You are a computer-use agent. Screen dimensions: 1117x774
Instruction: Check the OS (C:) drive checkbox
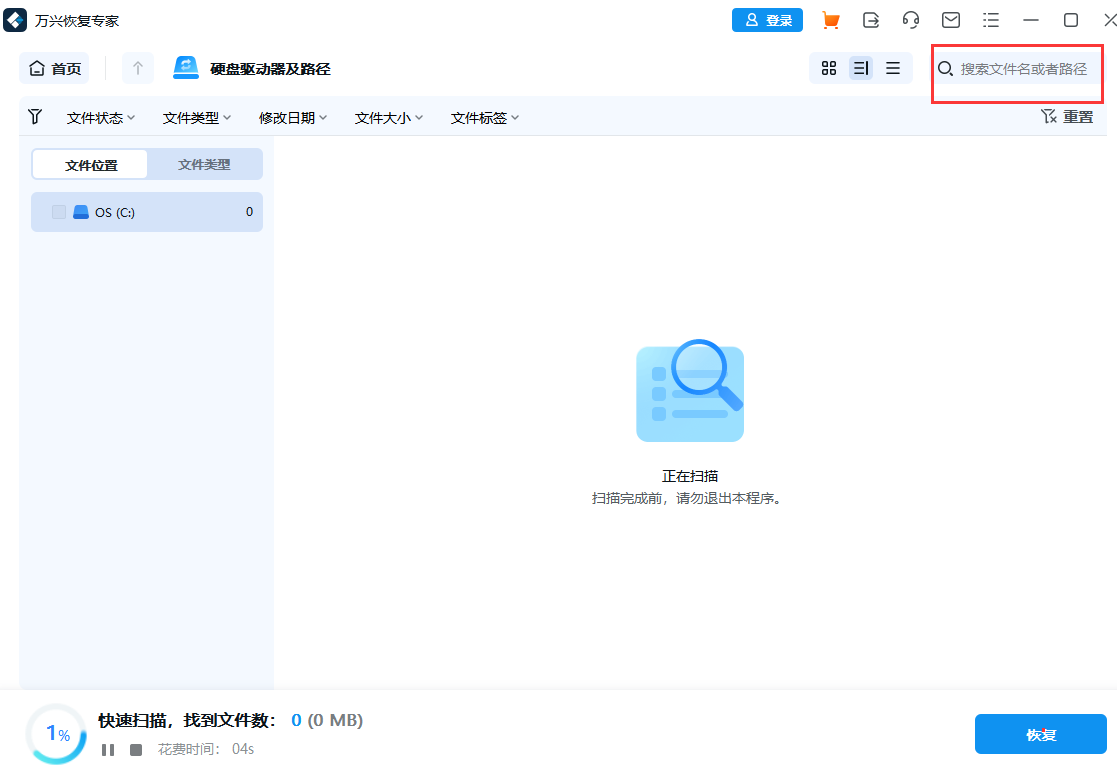57,211
